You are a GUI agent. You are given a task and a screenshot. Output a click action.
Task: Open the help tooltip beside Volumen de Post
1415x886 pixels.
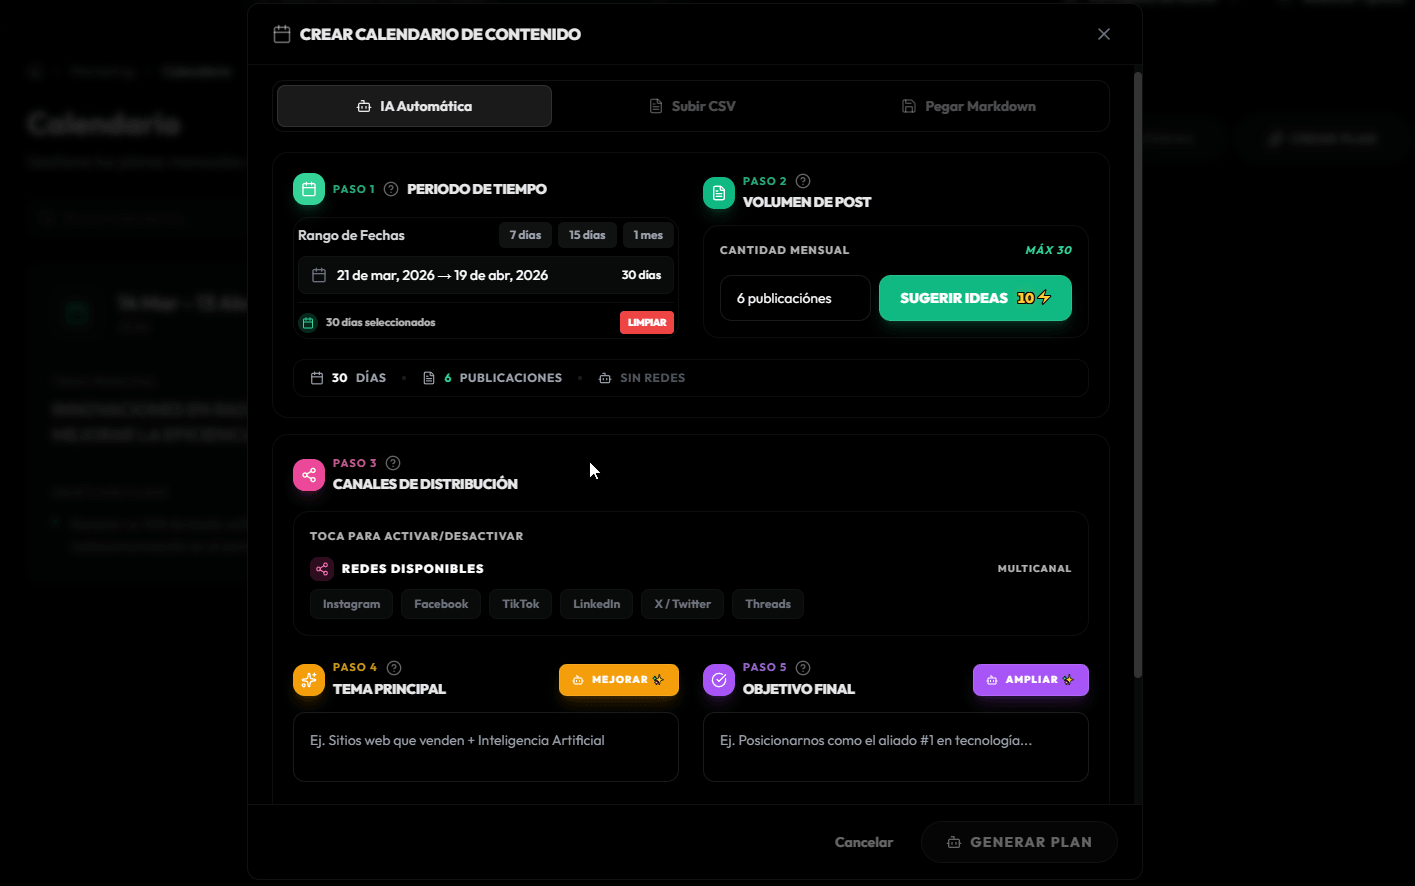[x=803, y=180]
